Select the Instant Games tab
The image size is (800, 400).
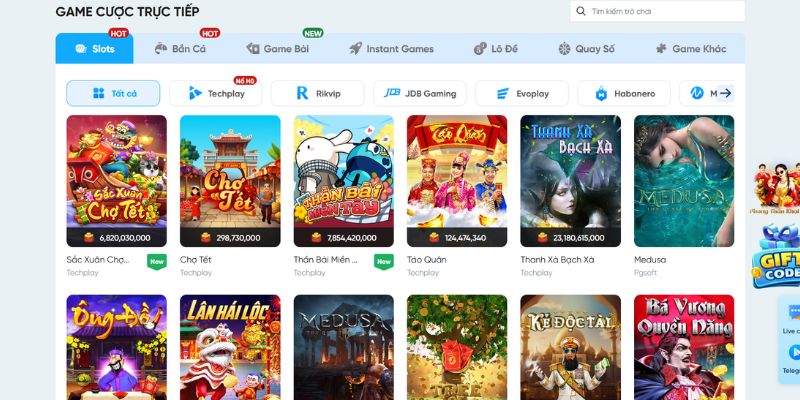point(391,49)
